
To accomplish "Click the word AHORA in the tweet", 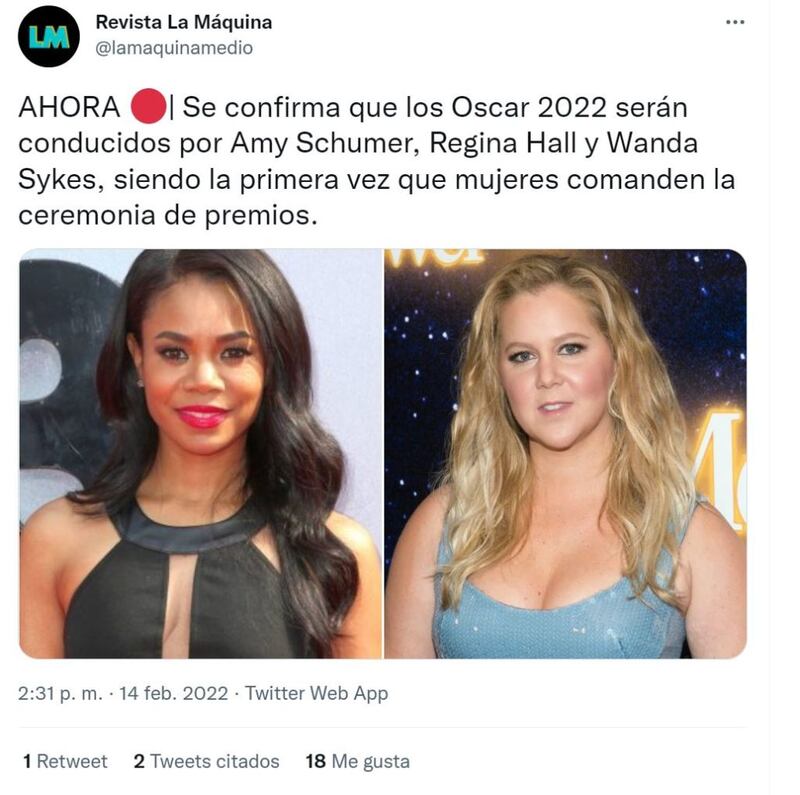I will (69, 108).
